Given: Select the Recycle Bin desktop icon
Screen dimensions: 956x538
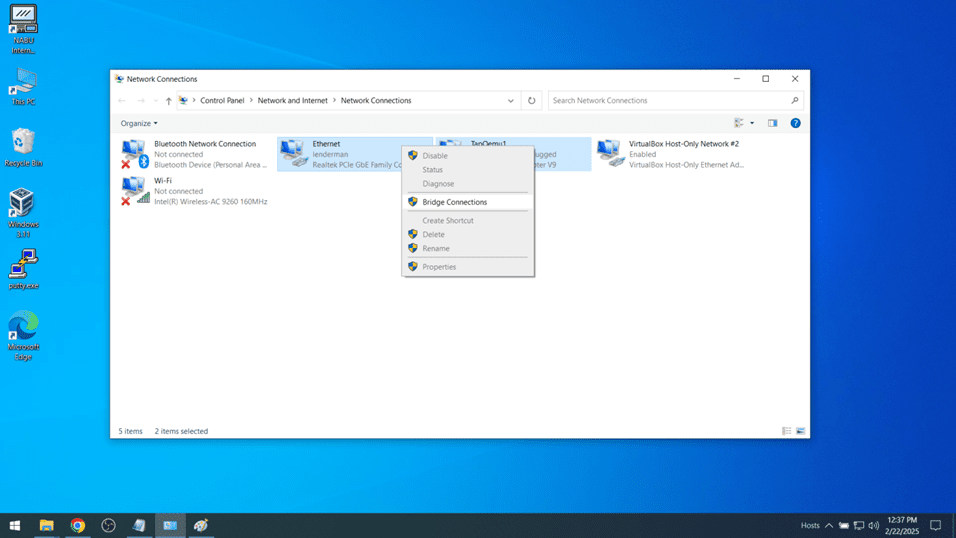Looking at the screenshot, I should click(23, 147).
